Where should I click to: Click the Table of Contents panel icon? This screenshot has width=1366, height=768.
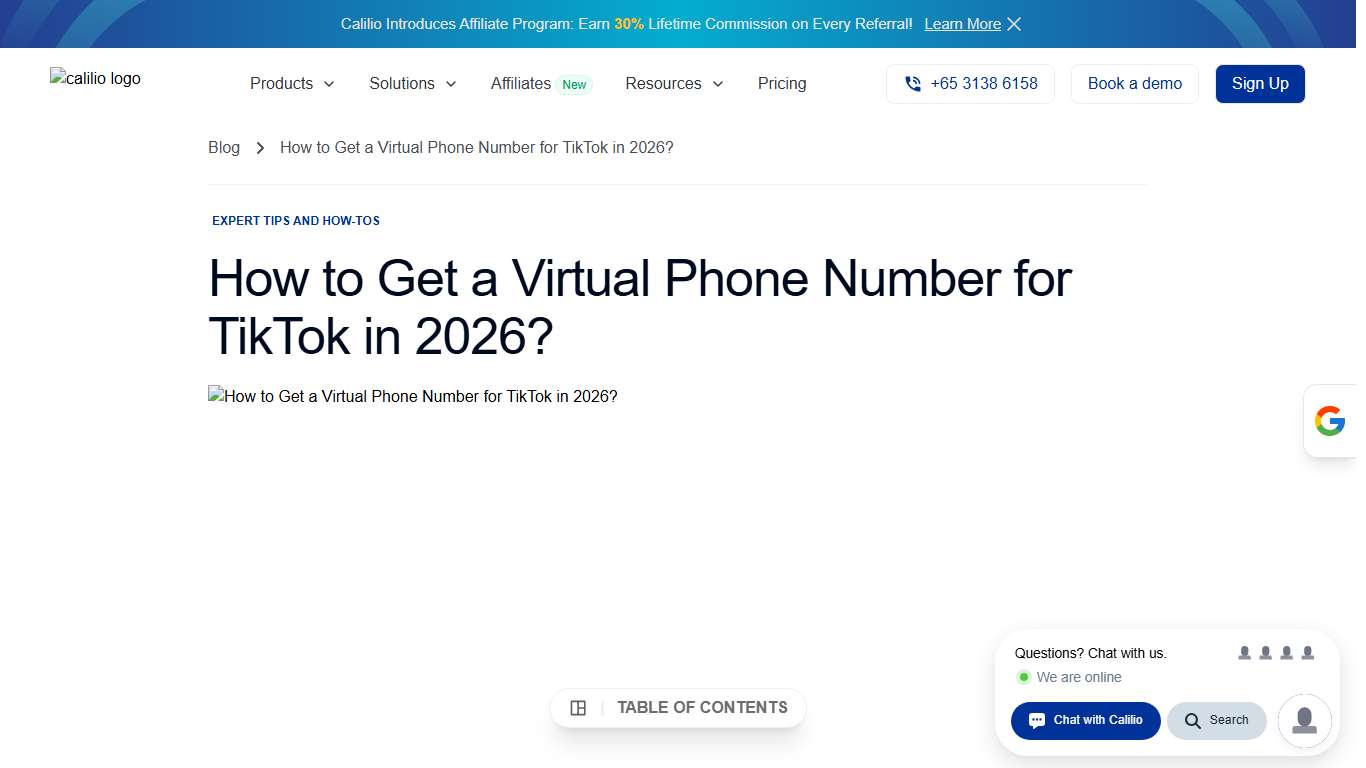click(x=578, y=707)
